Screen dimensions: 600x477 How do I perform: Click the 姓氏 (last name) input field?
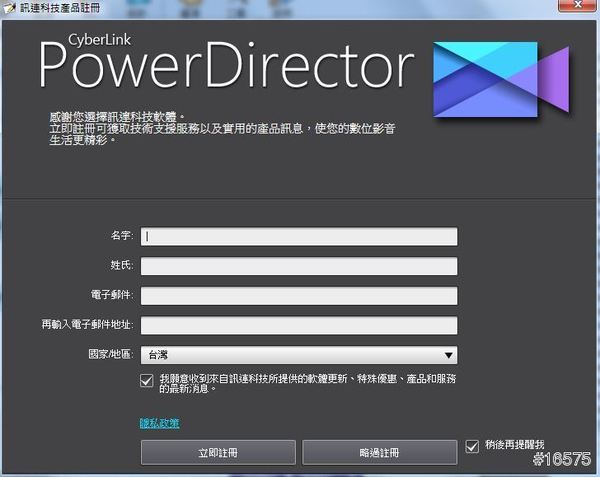click(299, 266)
